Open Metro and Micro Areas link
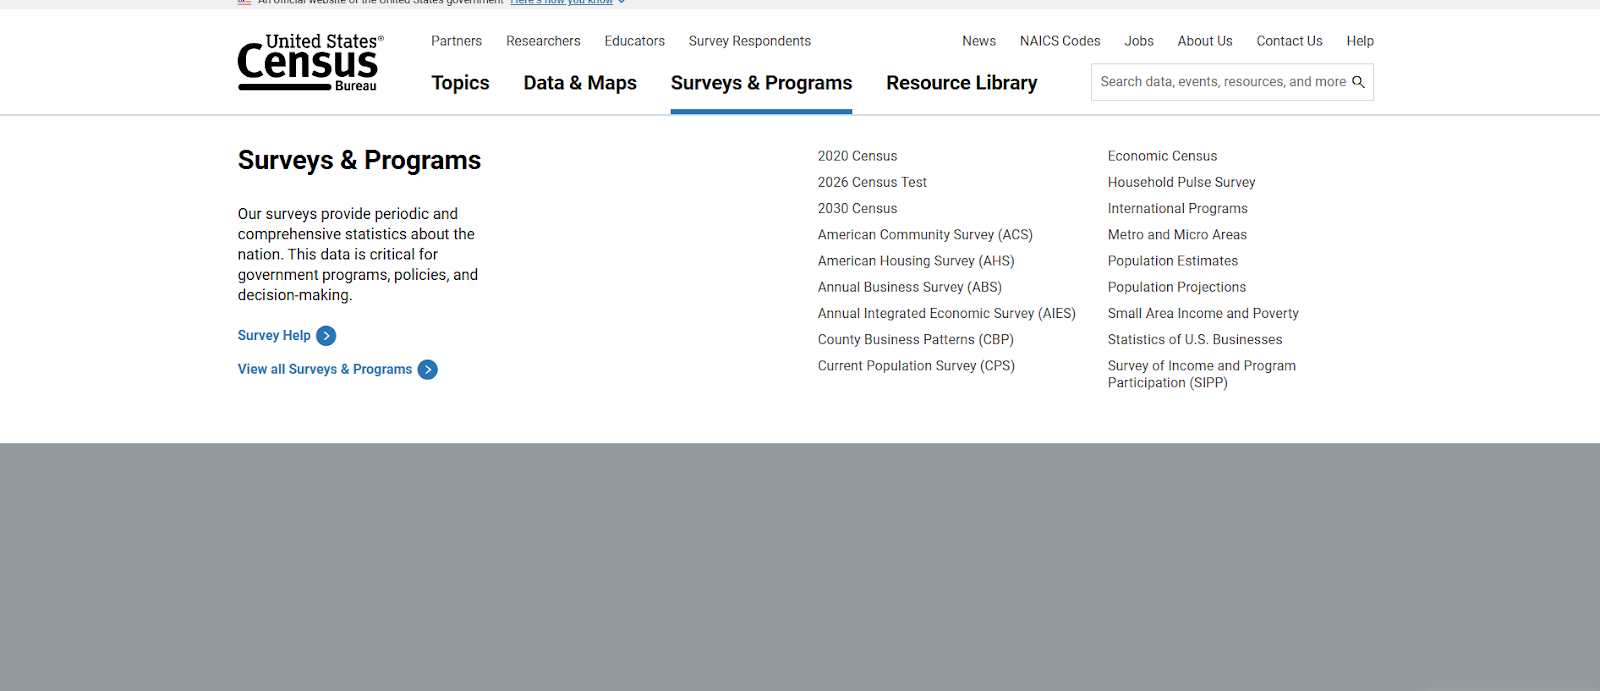This screenshot has width=1600, height=691. pyautogui.click(x=1177, y=235)
